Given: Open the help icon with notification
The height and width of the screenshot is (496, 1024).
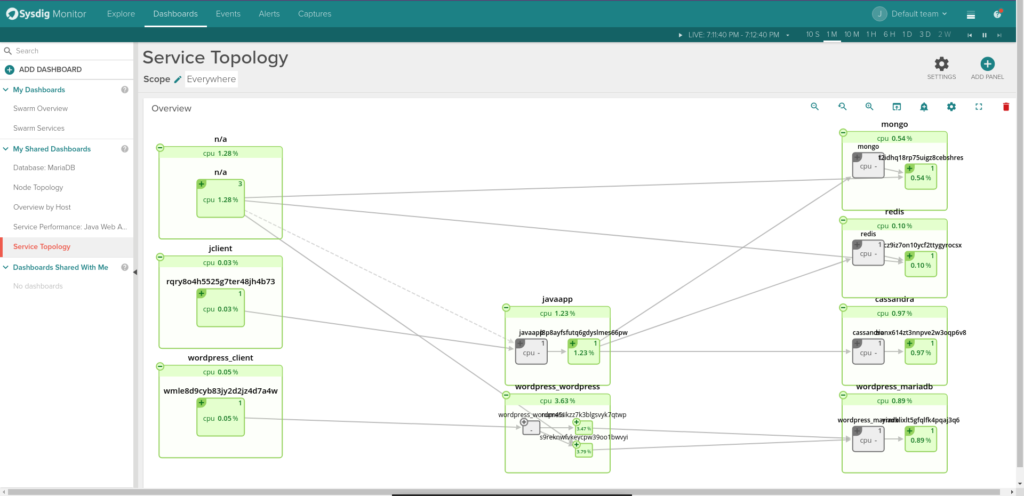Looking at the screenshot, I should coord(997,14).
